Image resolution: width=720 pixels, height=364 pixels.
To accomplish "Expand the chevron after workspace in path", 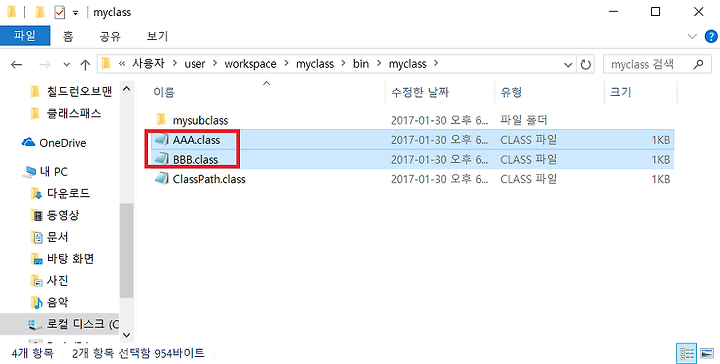I will coord(287,64).
